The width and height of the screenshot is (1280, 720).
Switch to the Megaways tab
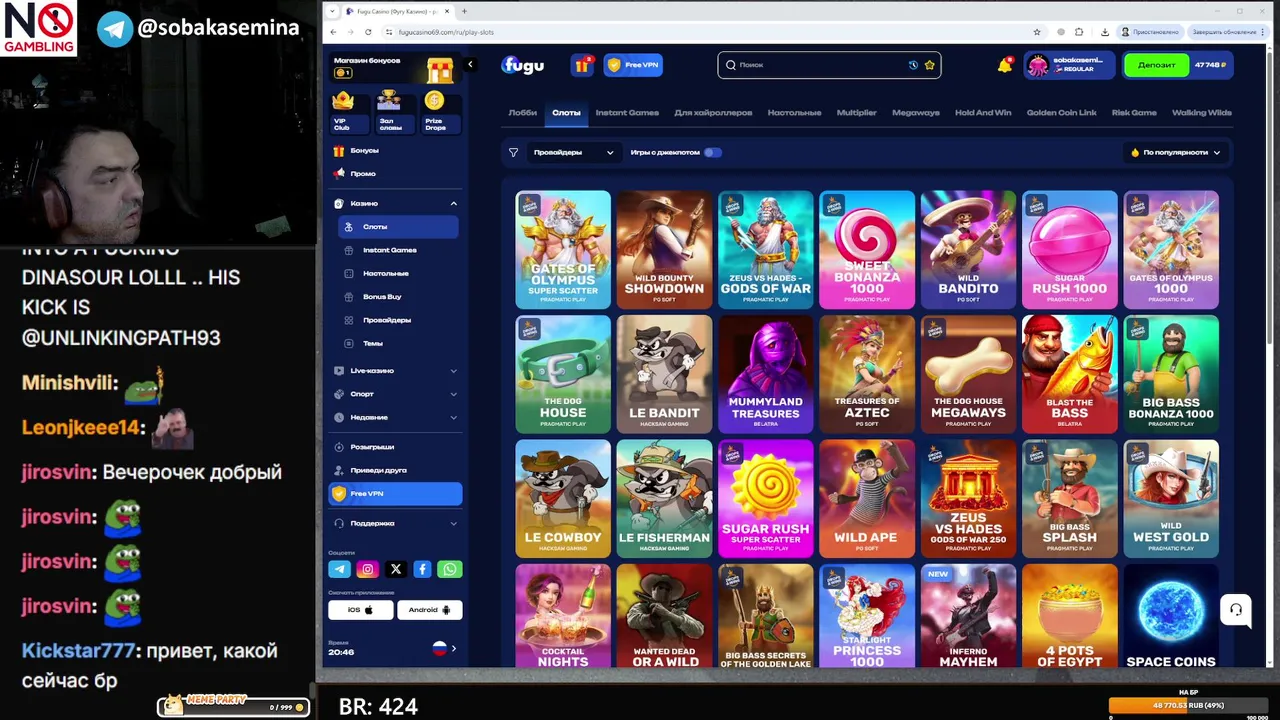point(916,113)
